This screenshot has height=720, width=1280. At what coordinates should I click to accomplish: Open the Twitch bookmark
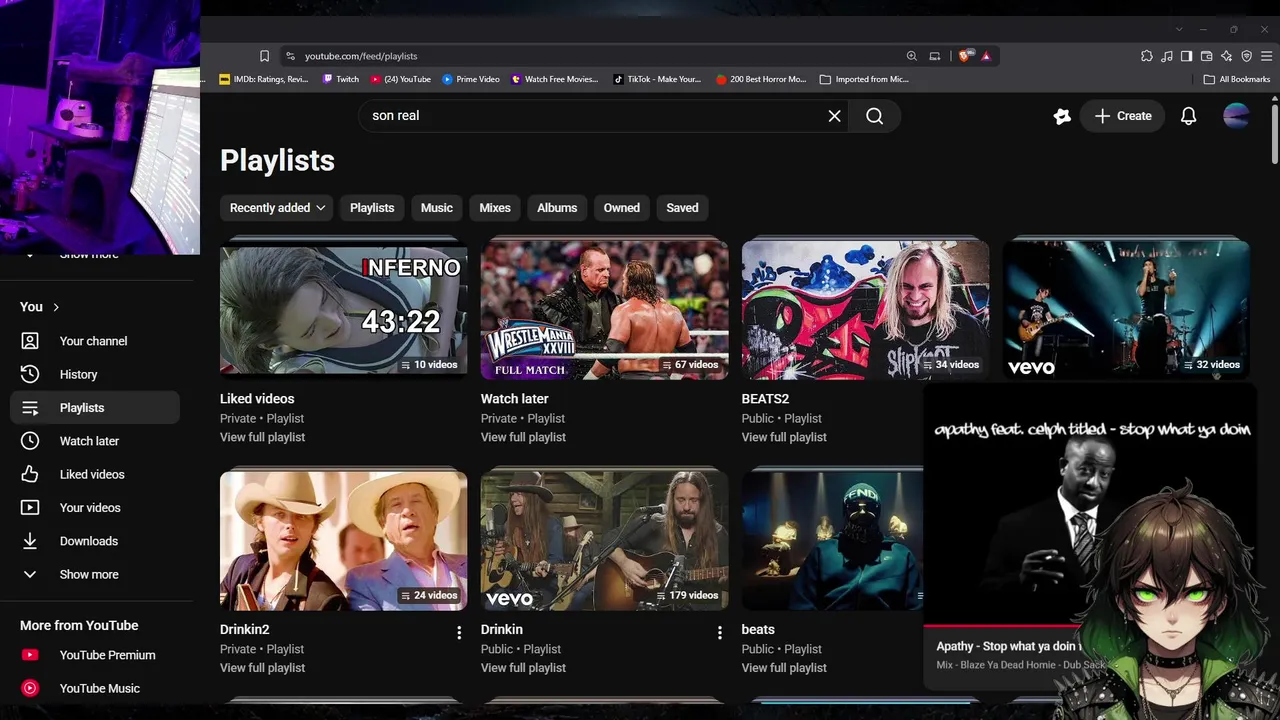341,79
